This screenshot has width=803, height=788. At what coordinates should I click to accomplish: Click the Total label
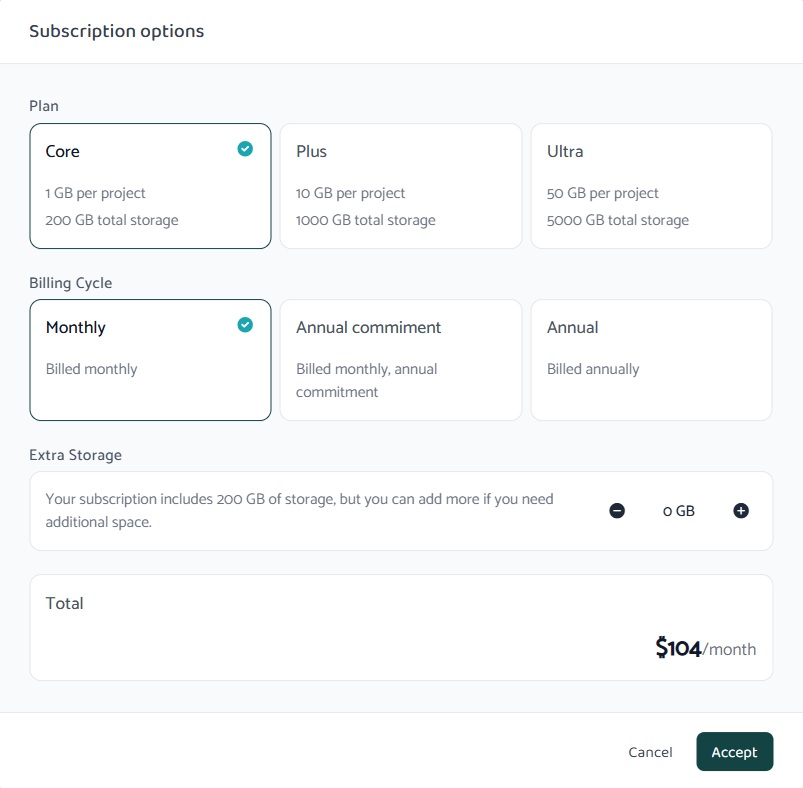pos(65,604)
